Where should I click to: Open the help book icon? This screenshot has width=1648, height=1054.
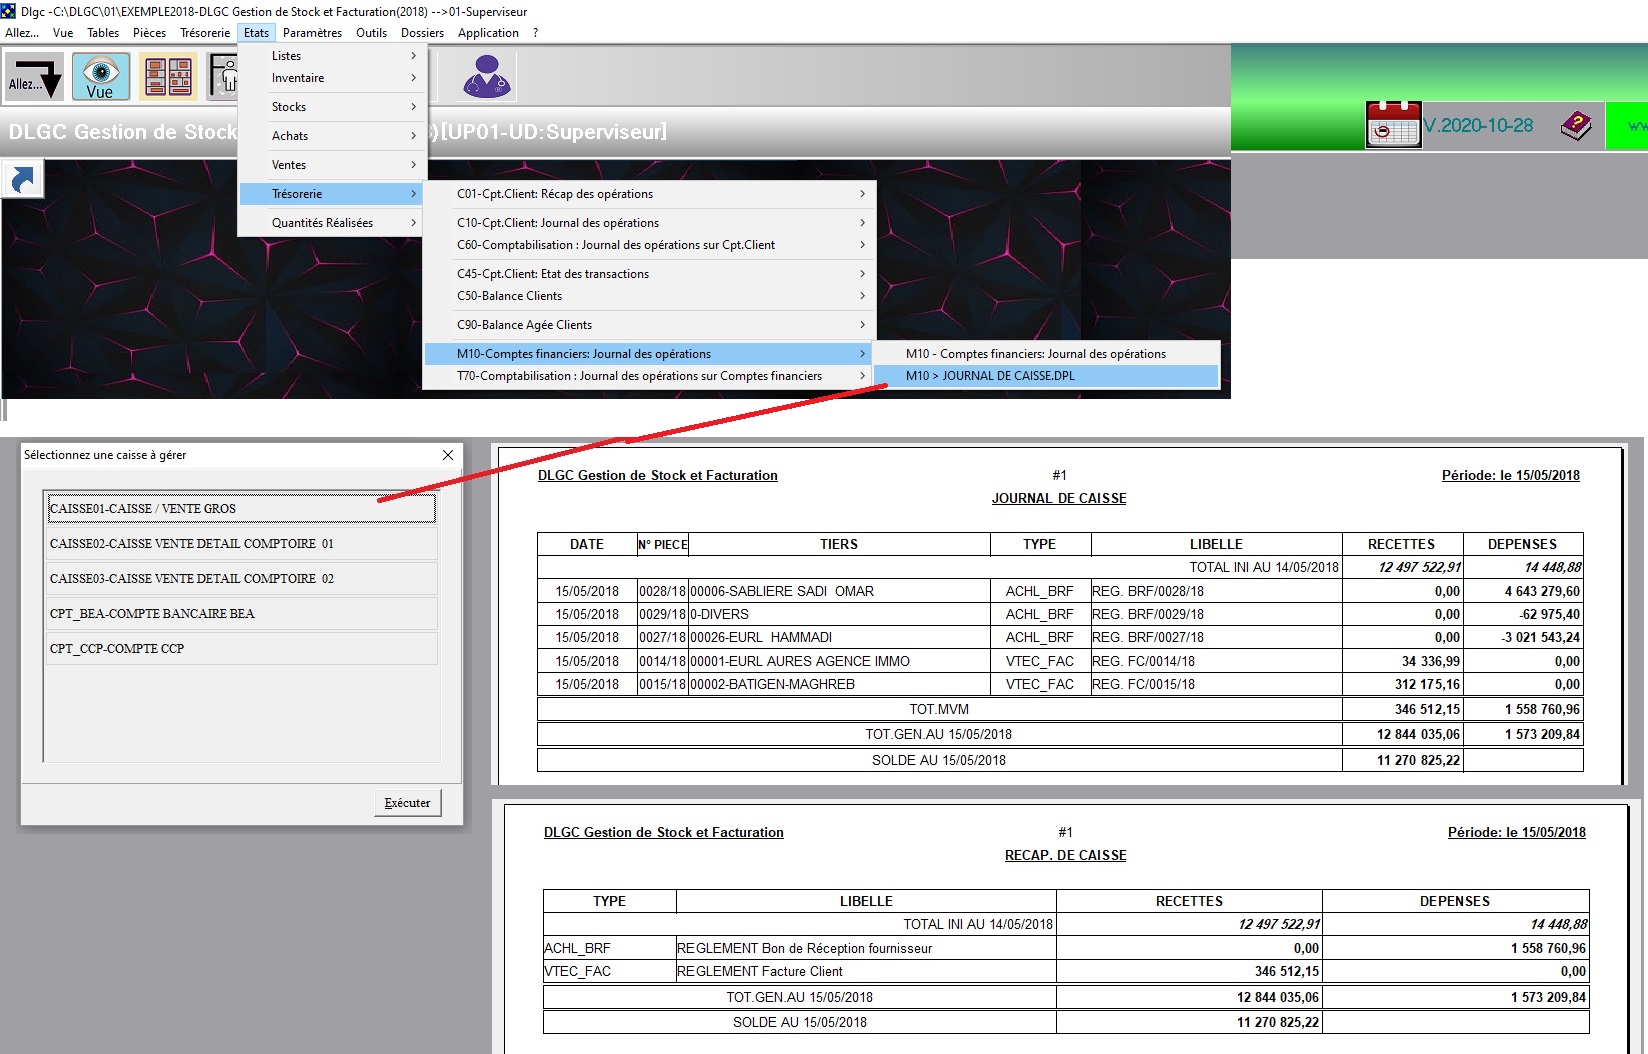pyautogui.click(x=1576, y=126)
